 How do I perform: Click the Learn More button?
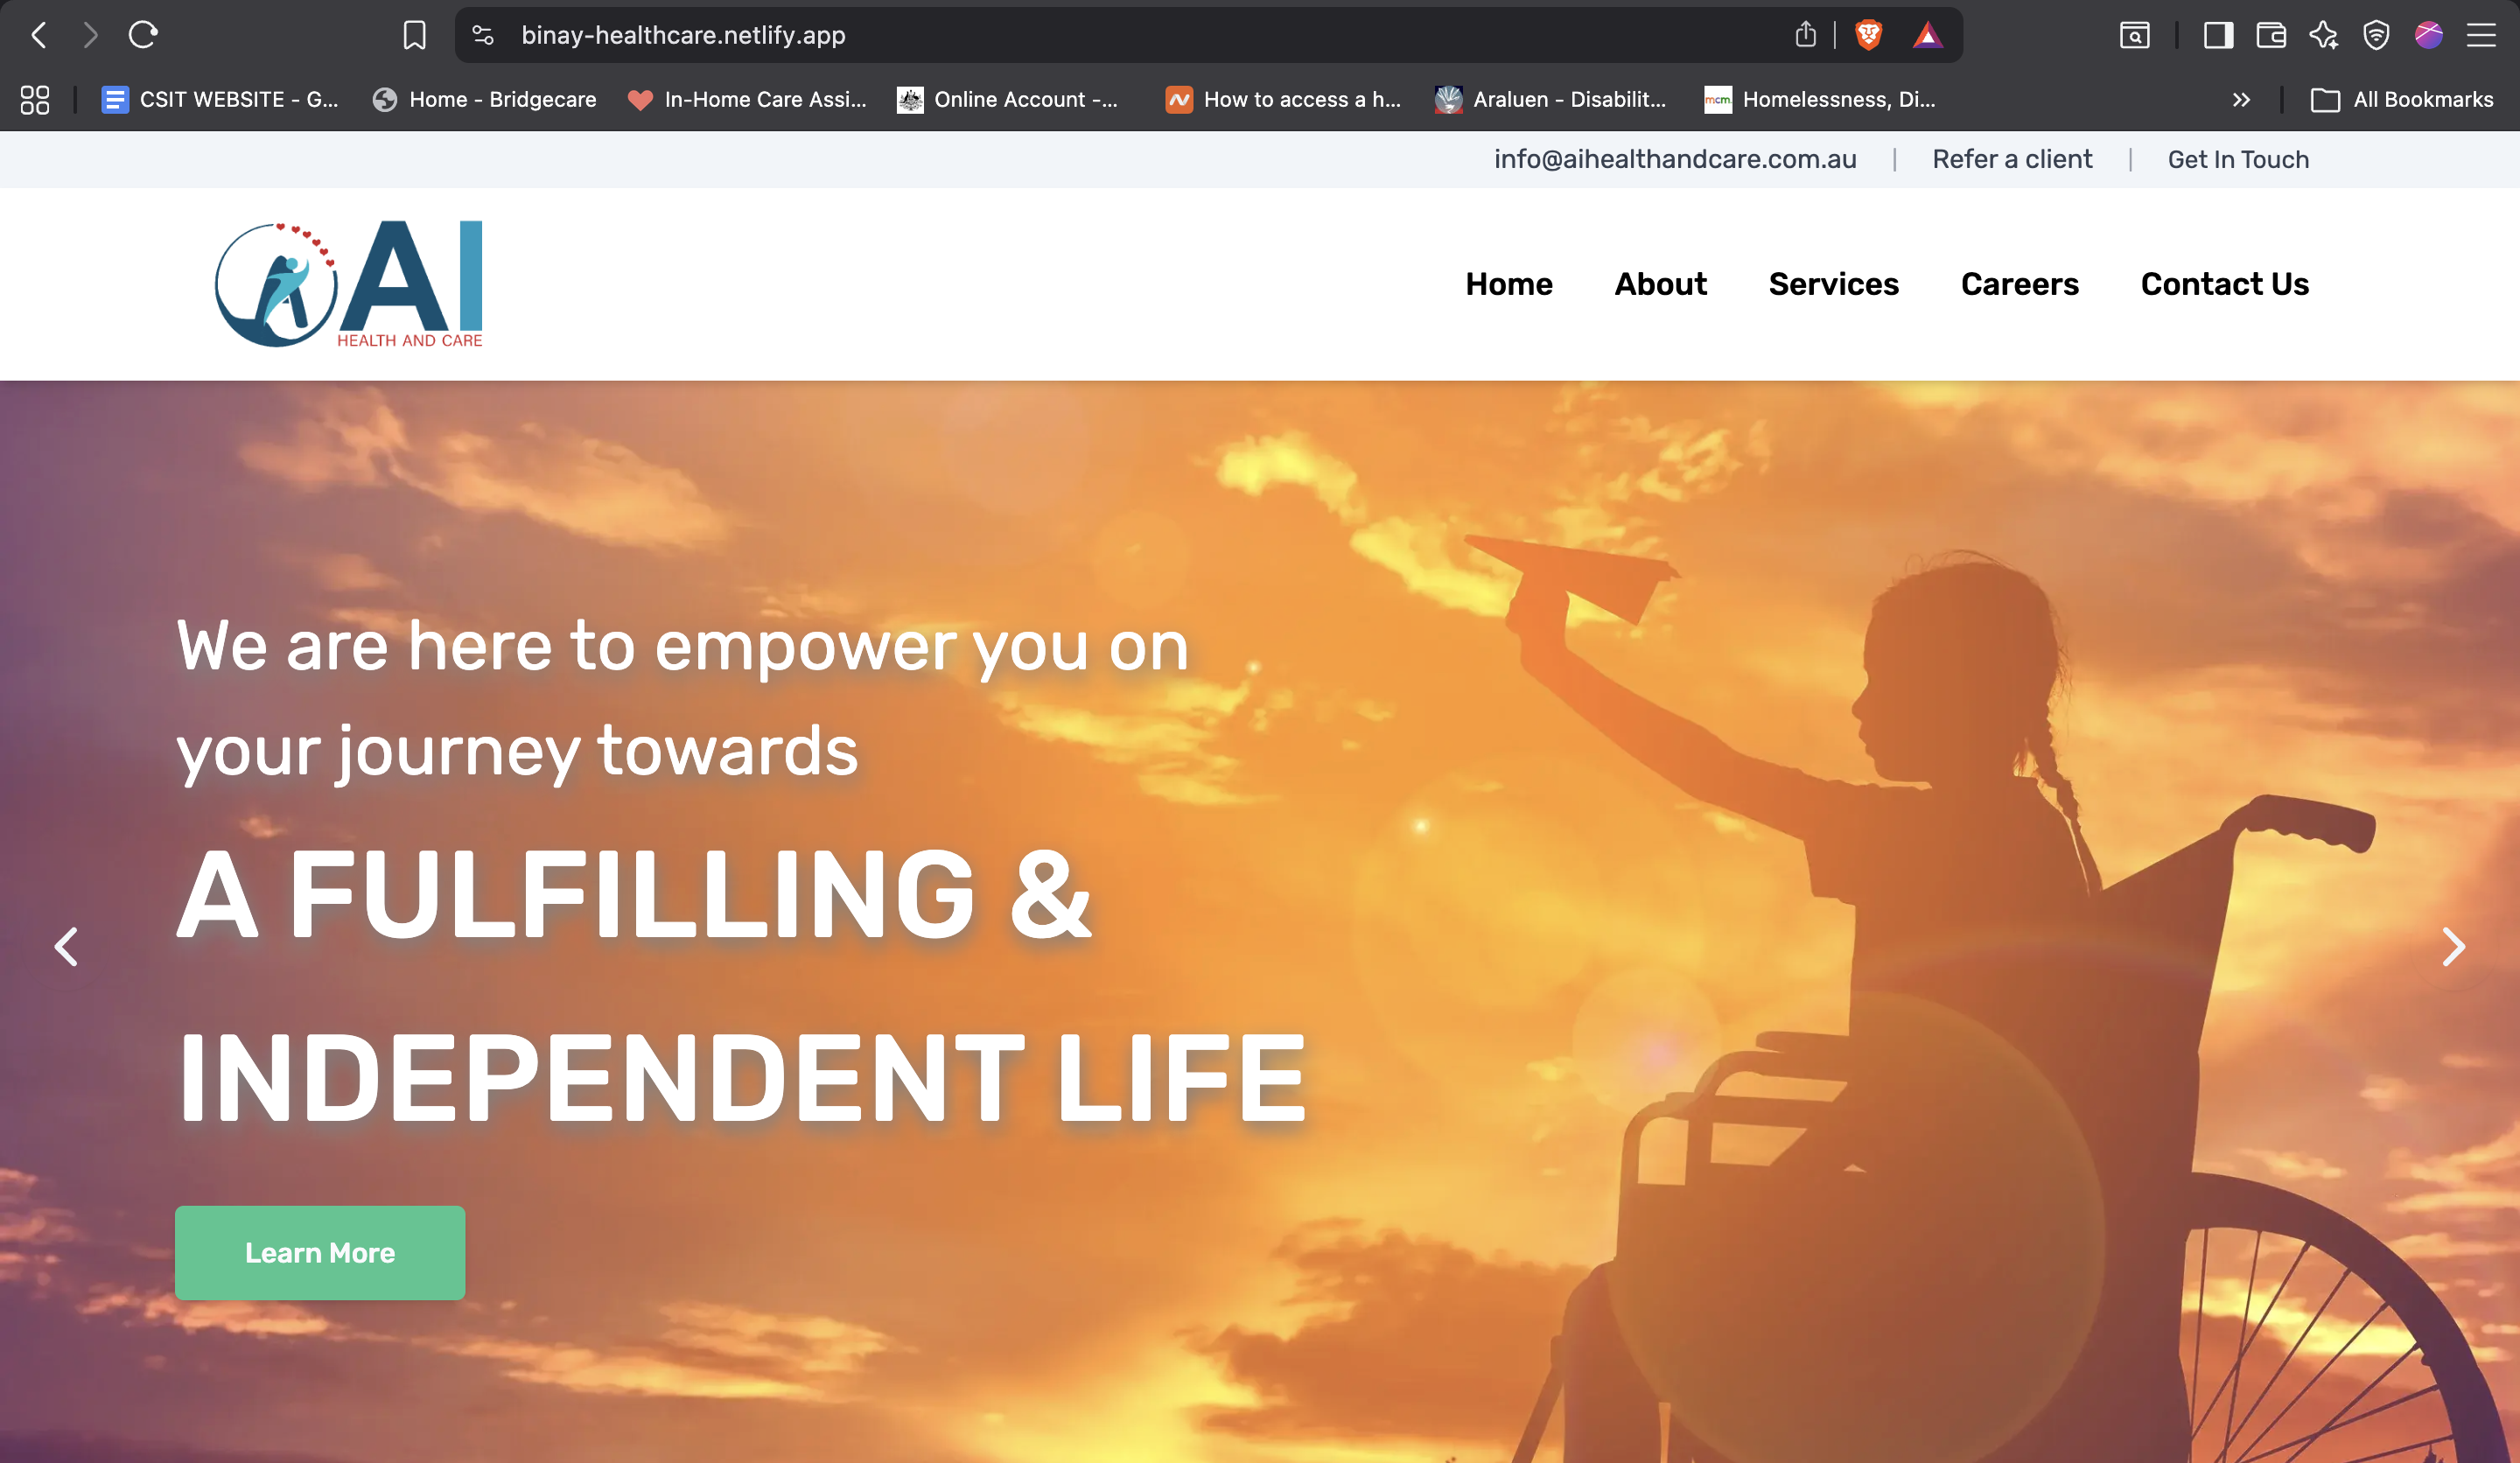(x=320, y=1252)
